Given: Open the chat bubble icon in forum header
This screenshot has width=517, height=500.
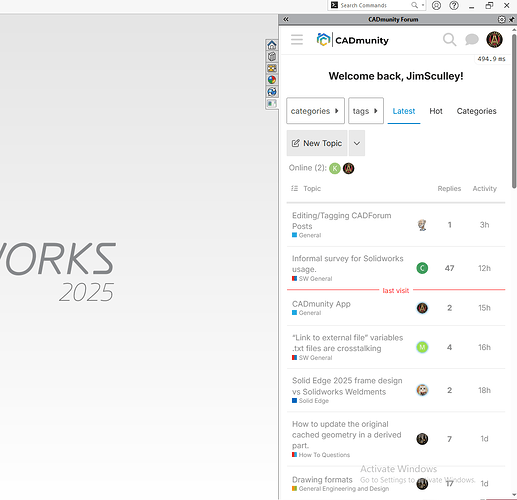Looking at the screenshot, I should (x=472, y=40).
